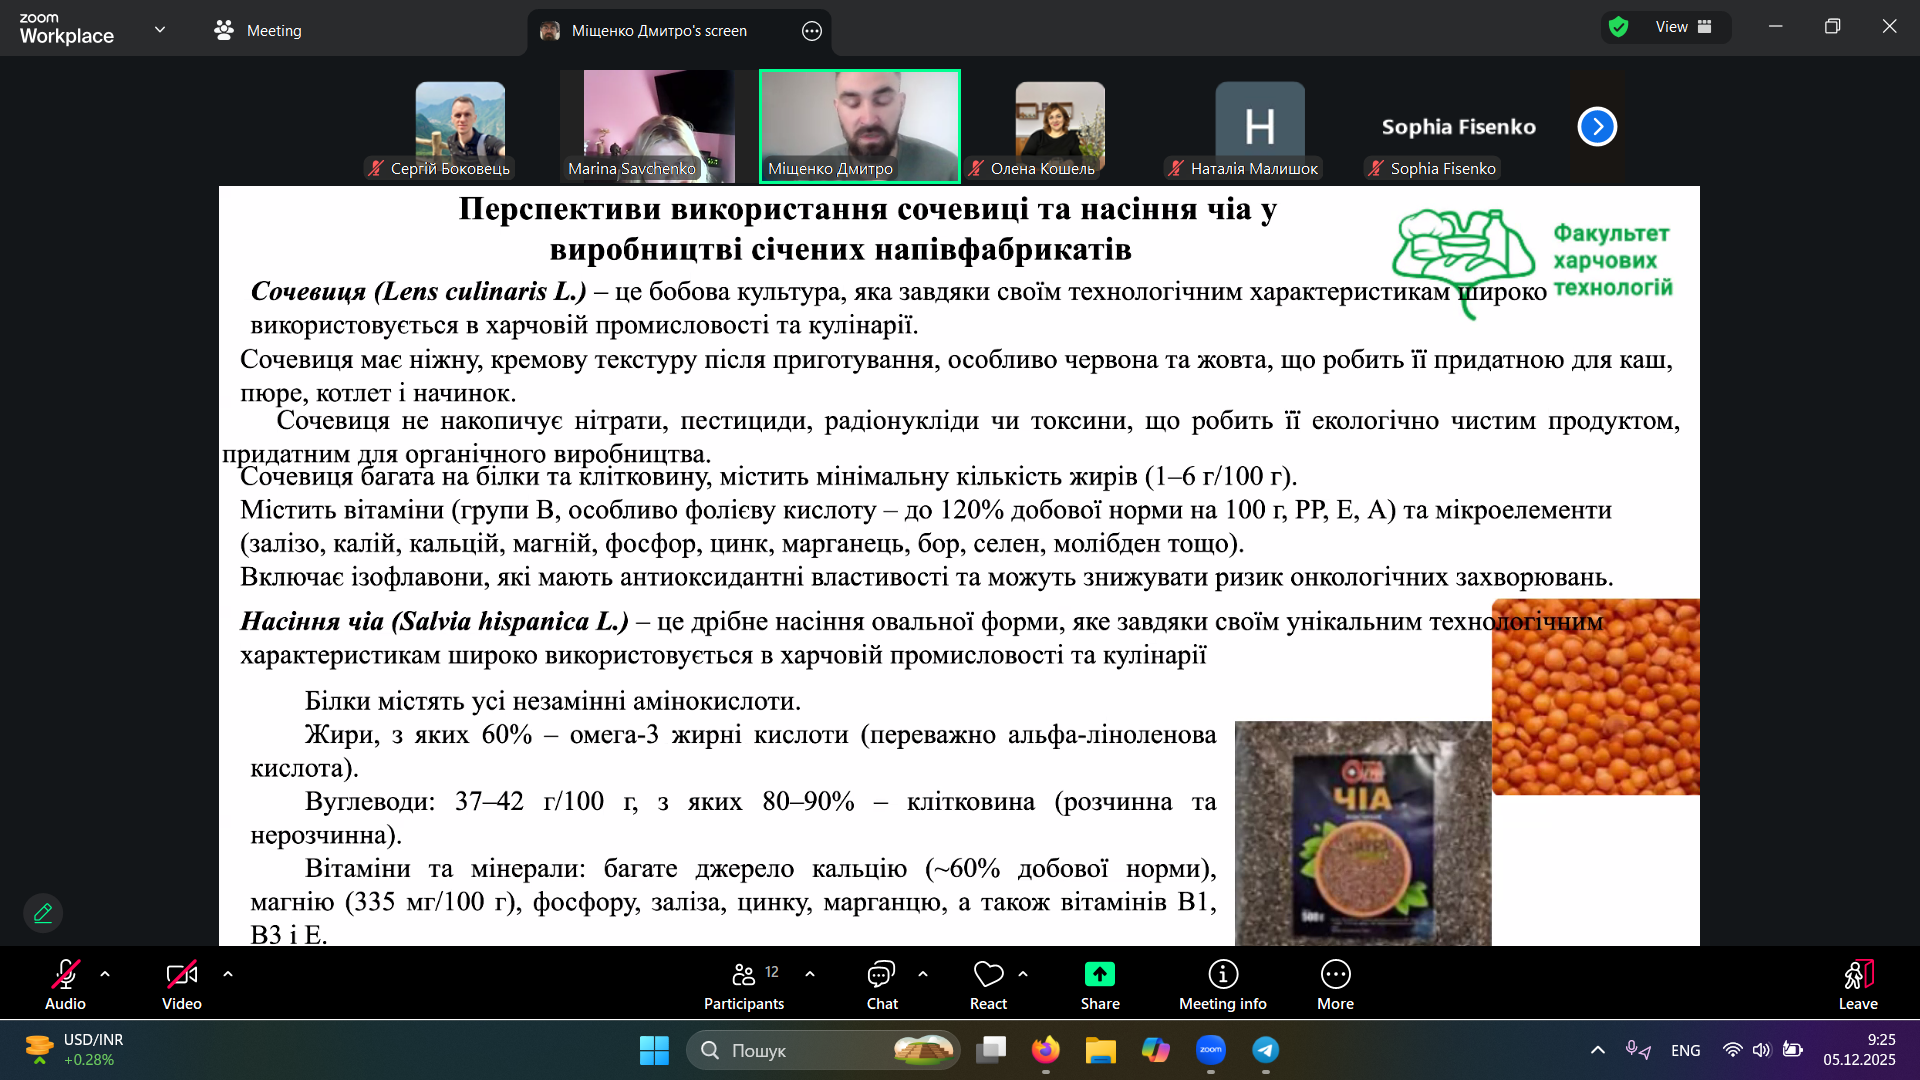Click the annotate pencil icon
Viewport: 1920px width, 1080px height.
43,913
